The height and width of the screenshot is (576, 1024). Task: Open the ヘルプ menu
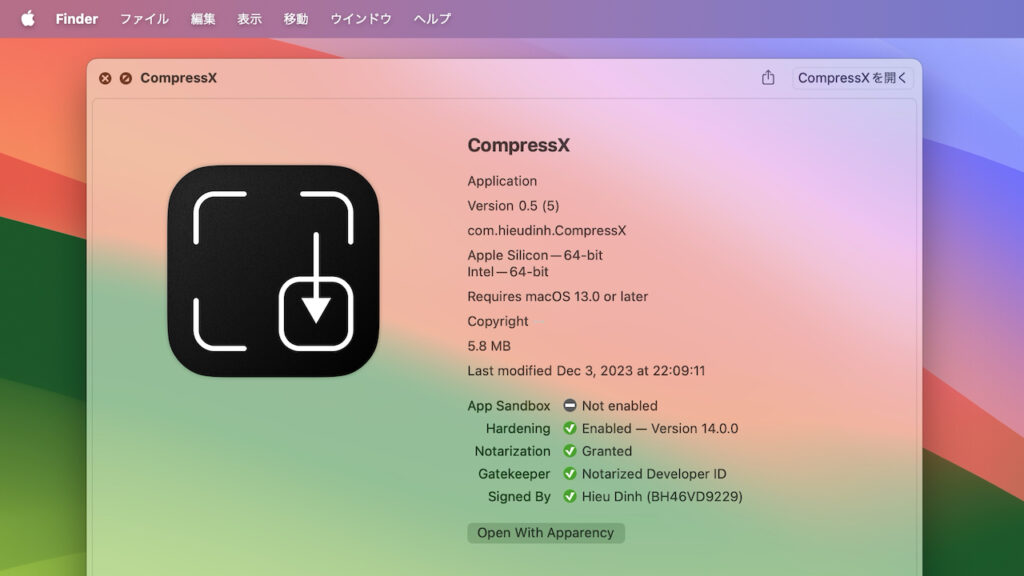432,19
